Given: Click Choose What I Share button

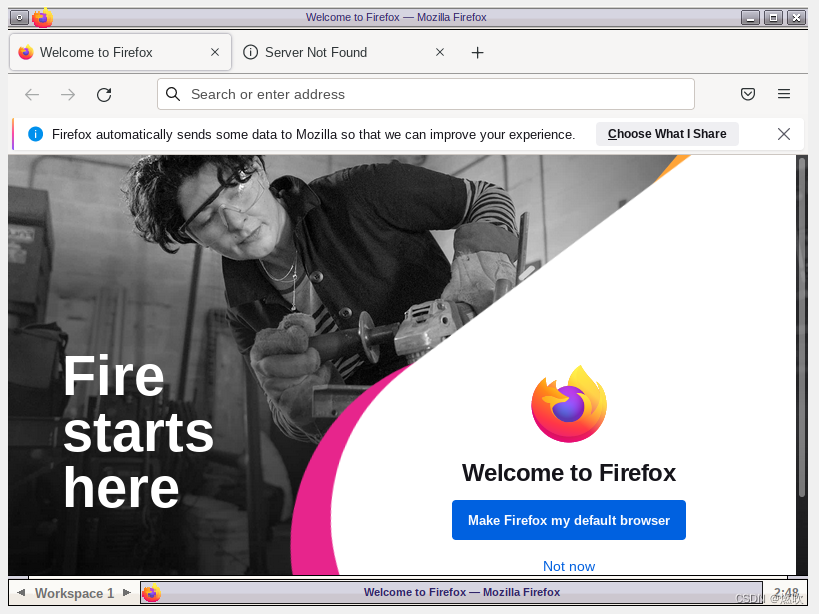Looking at the screenshot, I should point(667,134).
